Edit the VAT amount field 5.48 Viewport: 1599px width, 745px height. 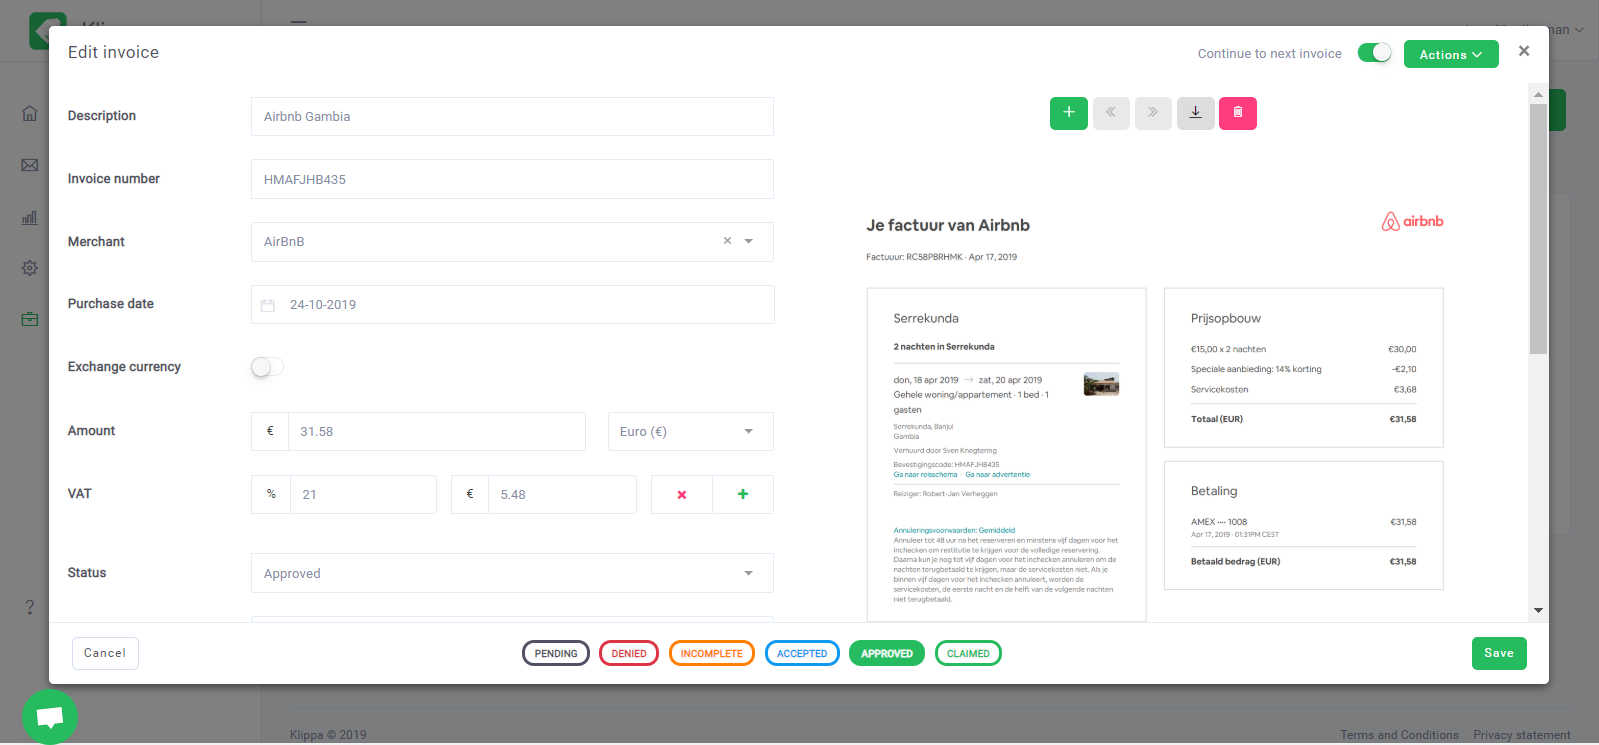562,494
